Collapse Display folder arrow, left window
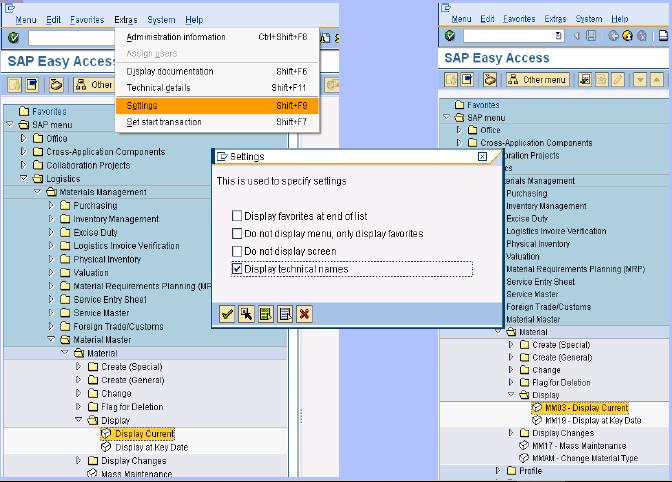 78,420
